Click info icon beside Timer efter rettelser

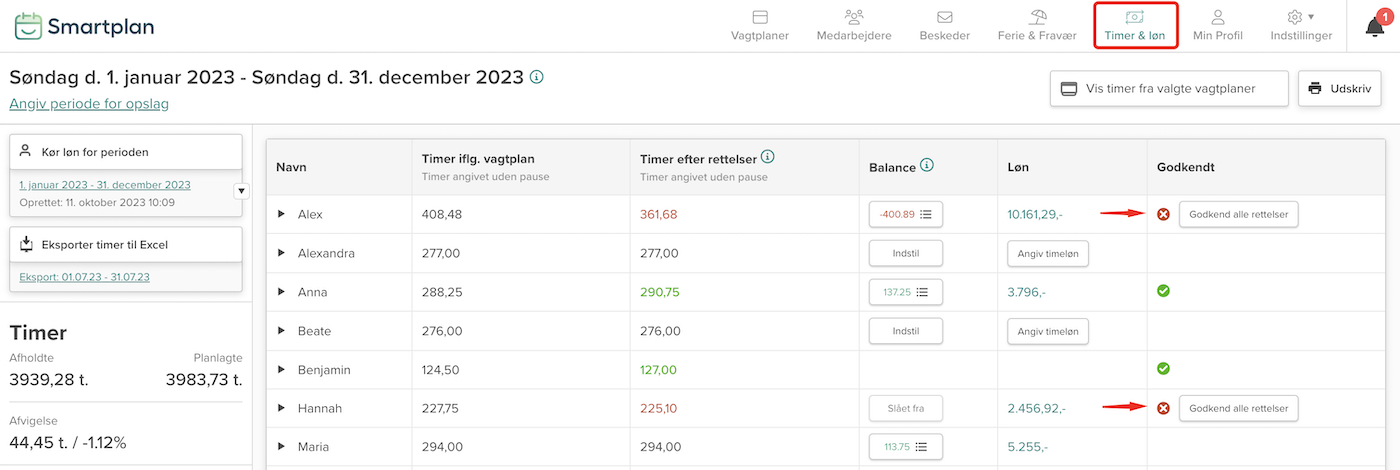click(768, 157)
